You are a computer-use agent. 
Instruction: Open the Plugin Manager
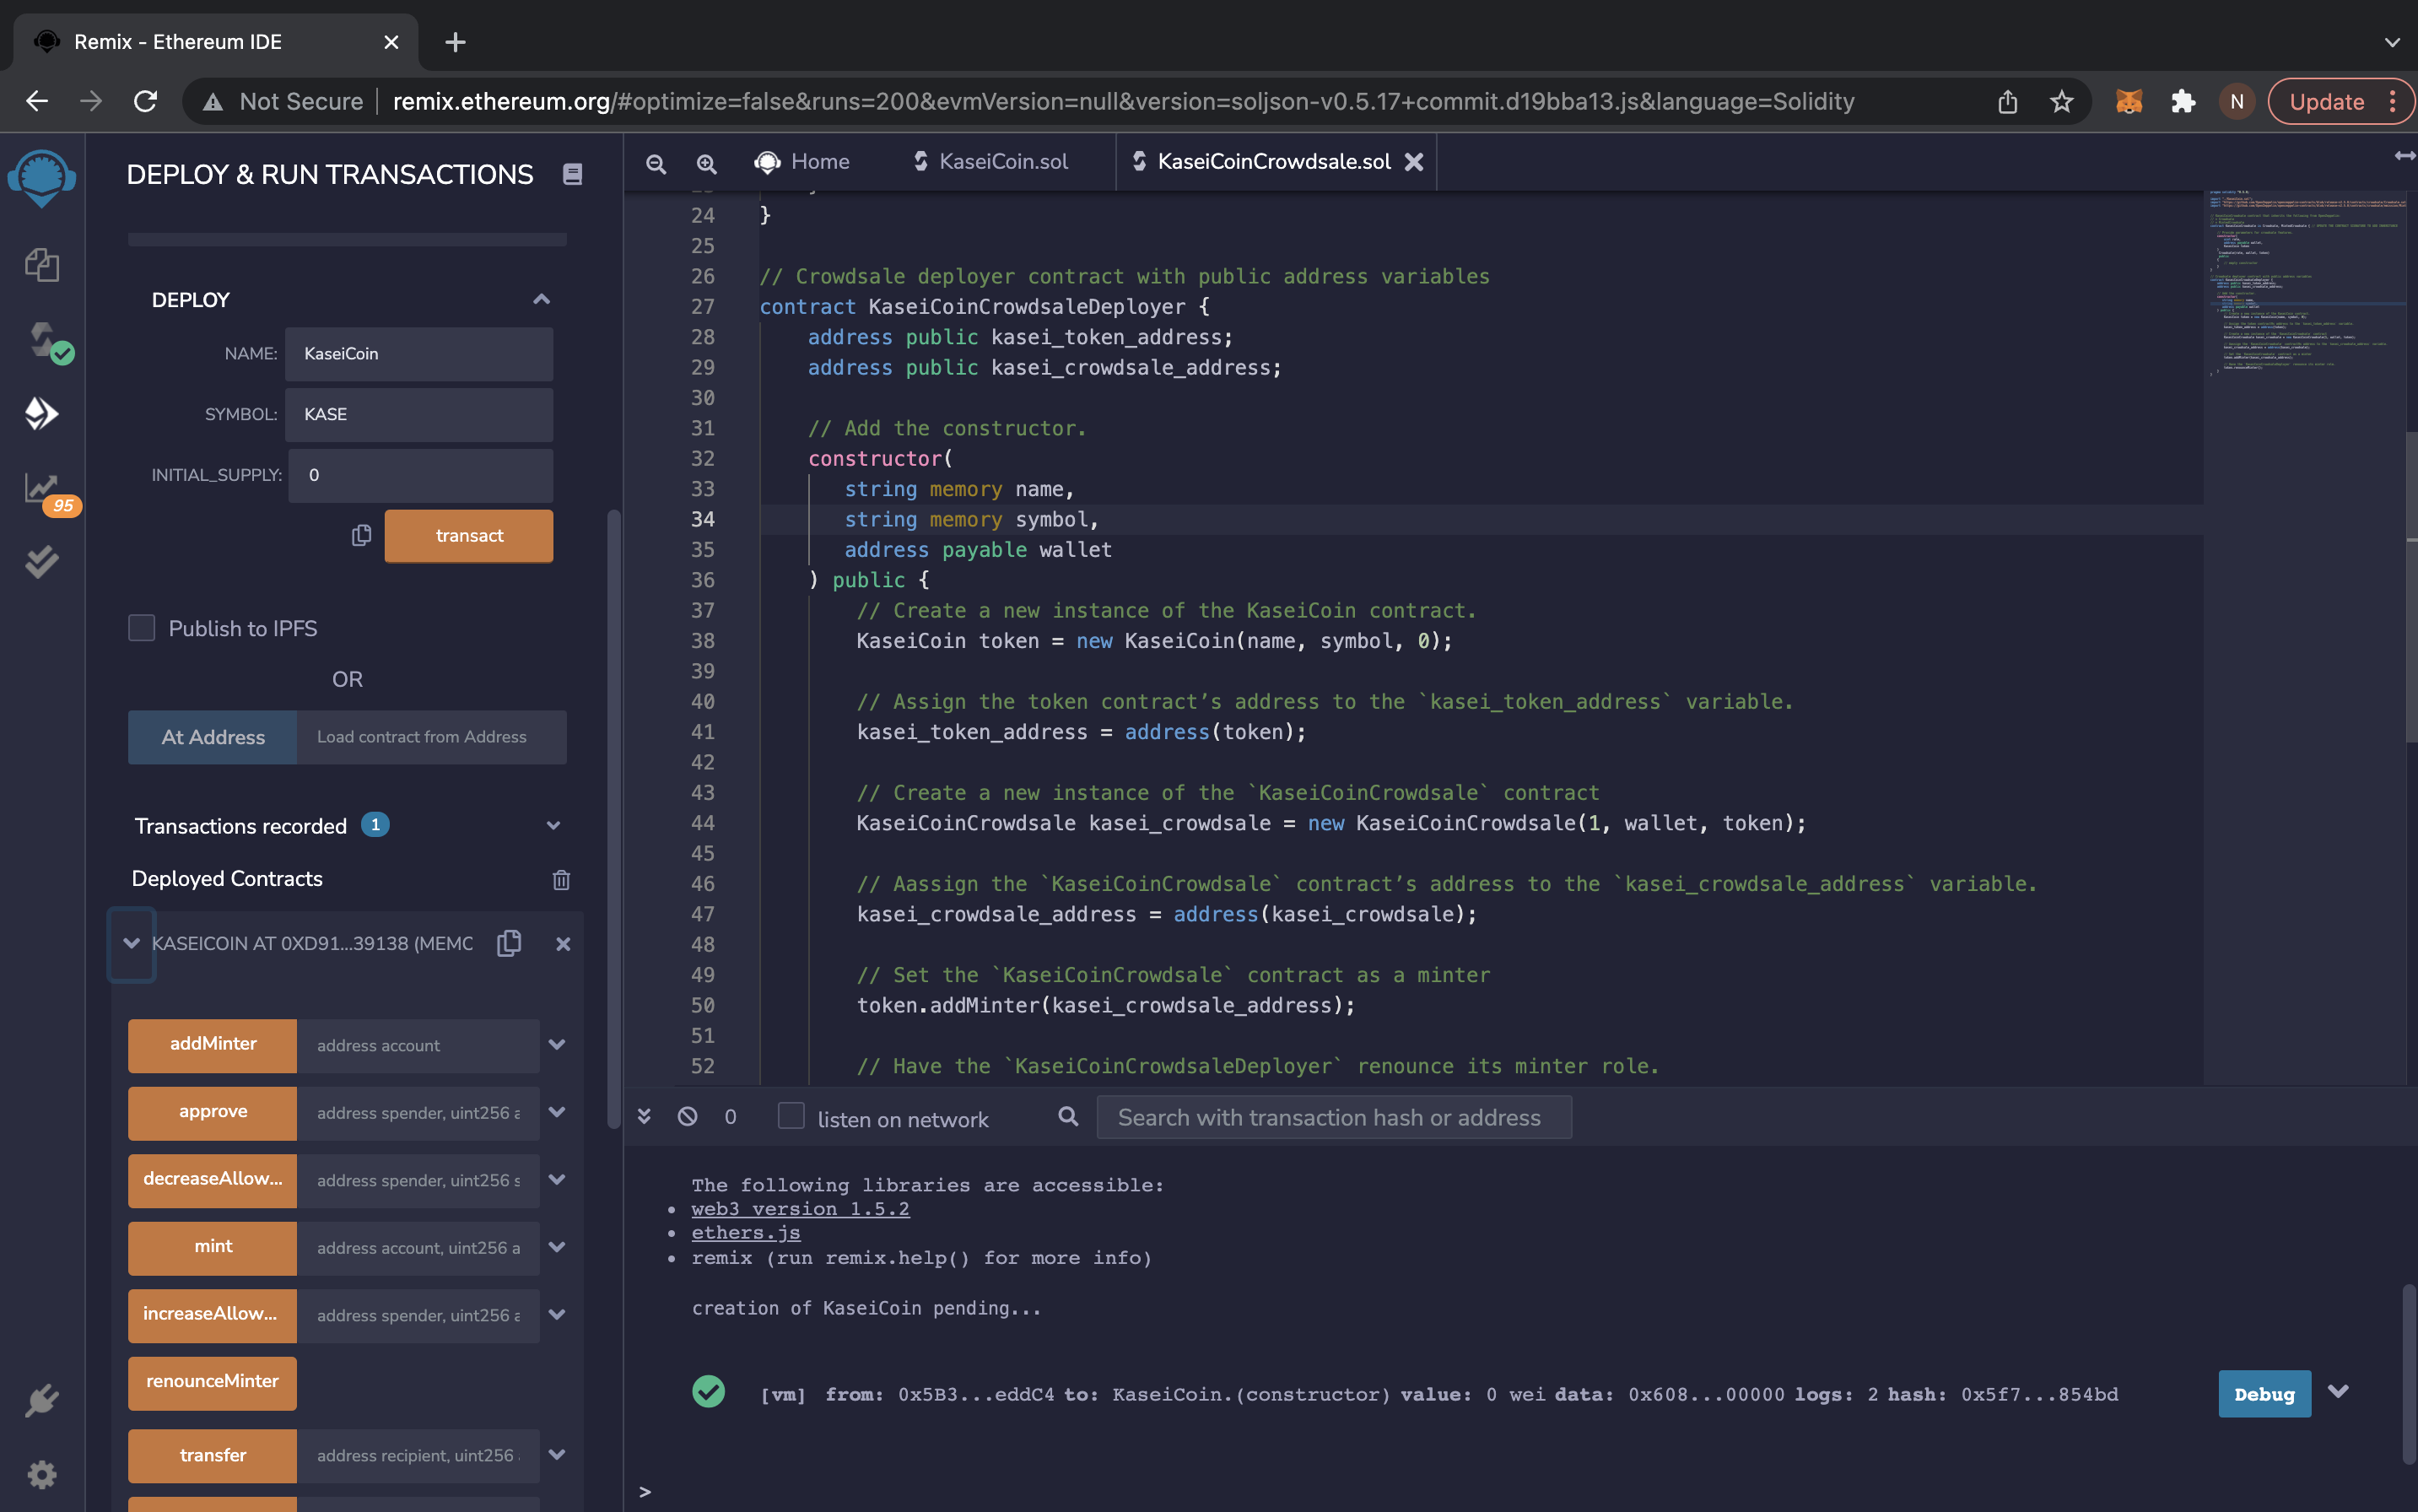coord(41,1399)
